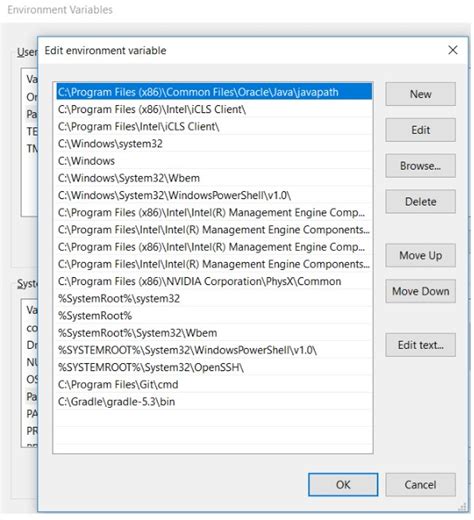474x520 pixels.
Task: Select the C:\Windows\system32 entry
Action: 214,143
